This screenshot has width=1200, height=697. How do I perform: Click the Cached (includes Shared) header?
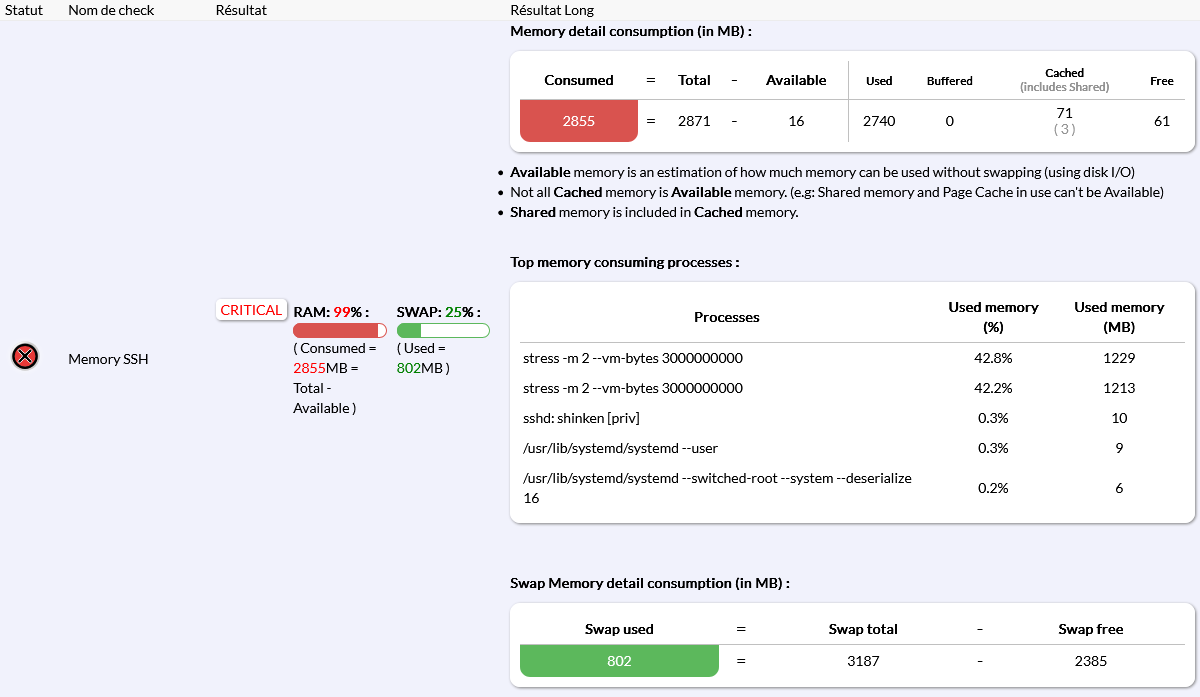[1064, 80]
